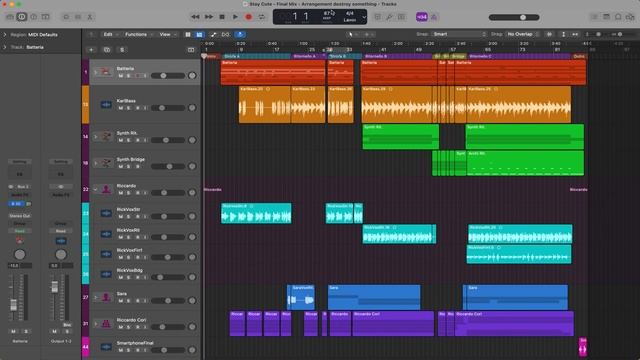Expand the Synth Bridge track stack
The width and height of the screenshot is (640, 360).
[x=96, y=163]
